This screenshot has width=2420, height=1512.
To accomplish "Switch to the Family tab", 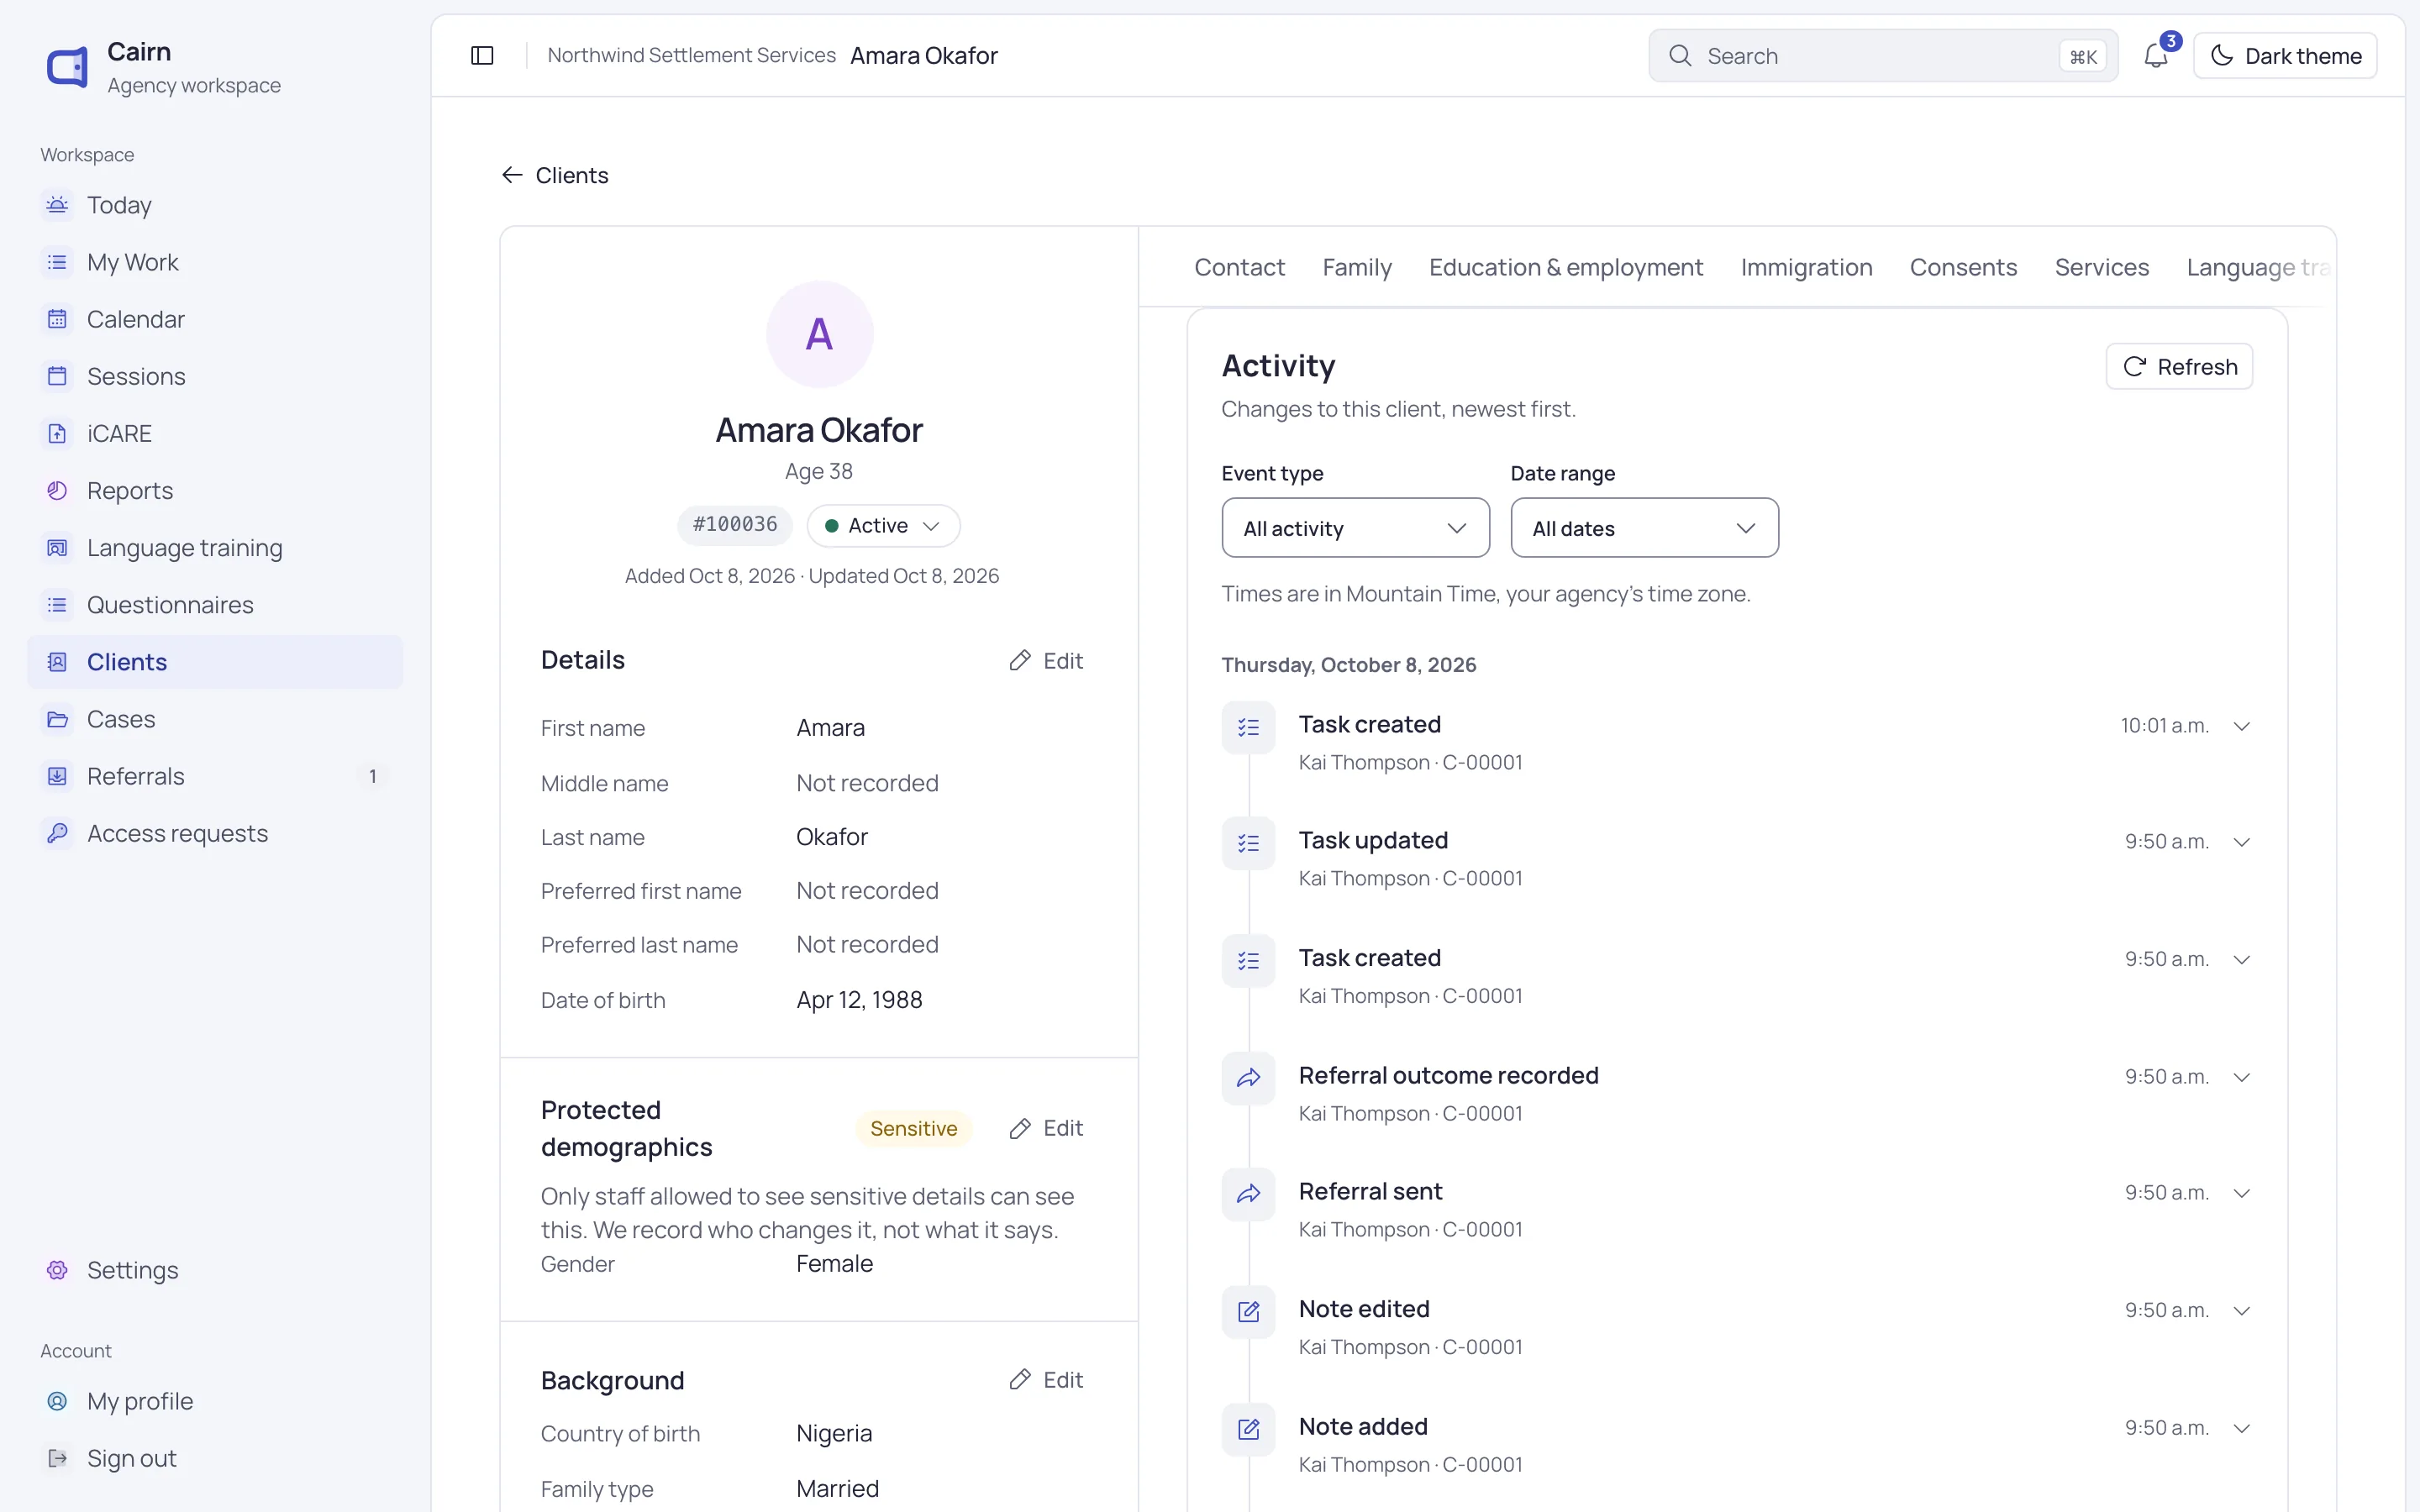I will tap(1356, 267).
